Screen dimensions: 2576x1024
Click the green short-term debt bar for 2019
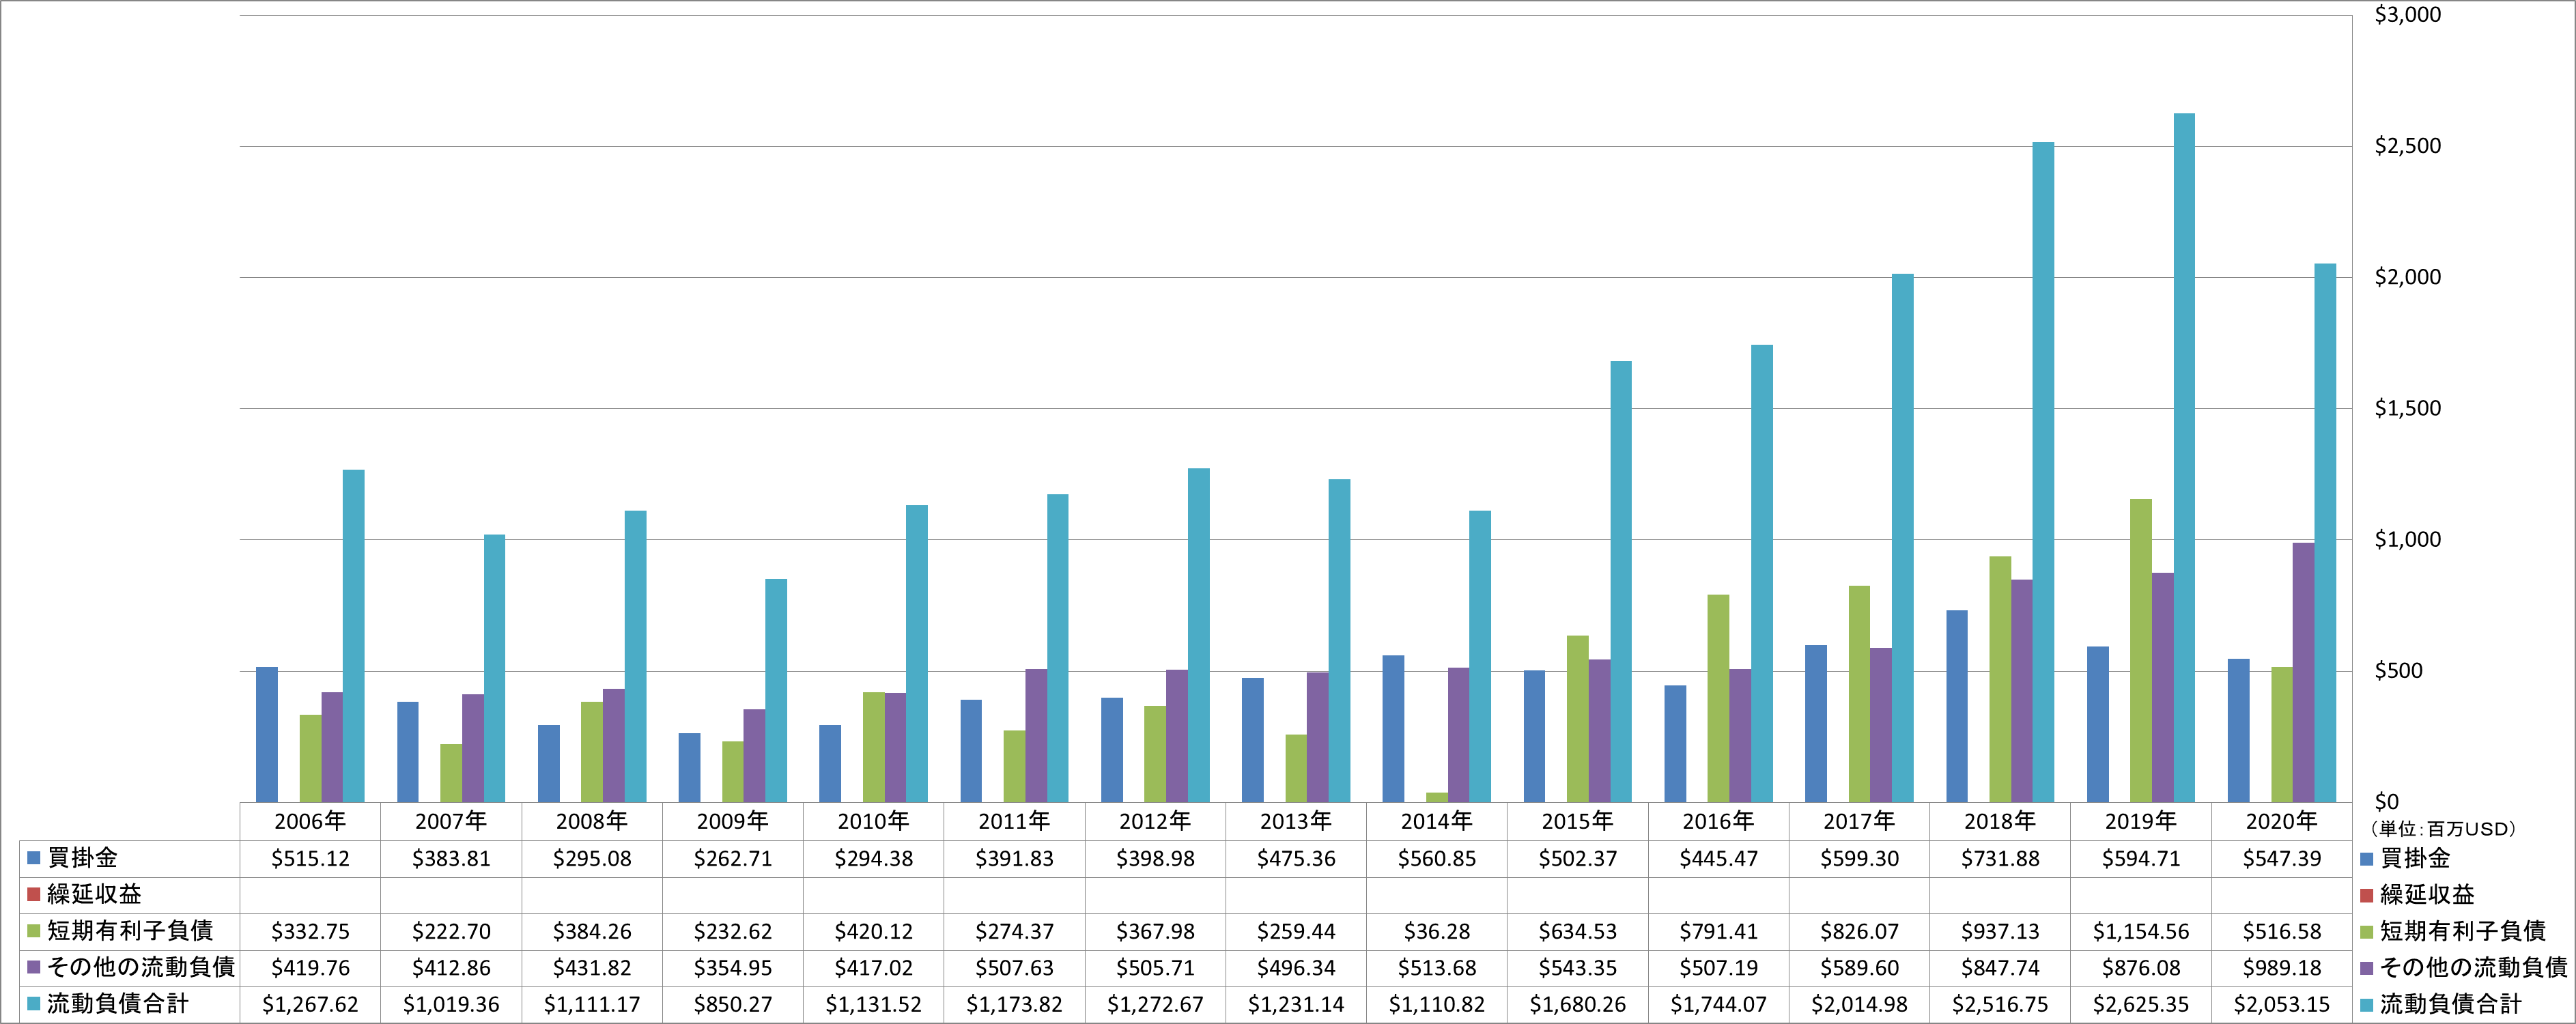coord(2141,651)
